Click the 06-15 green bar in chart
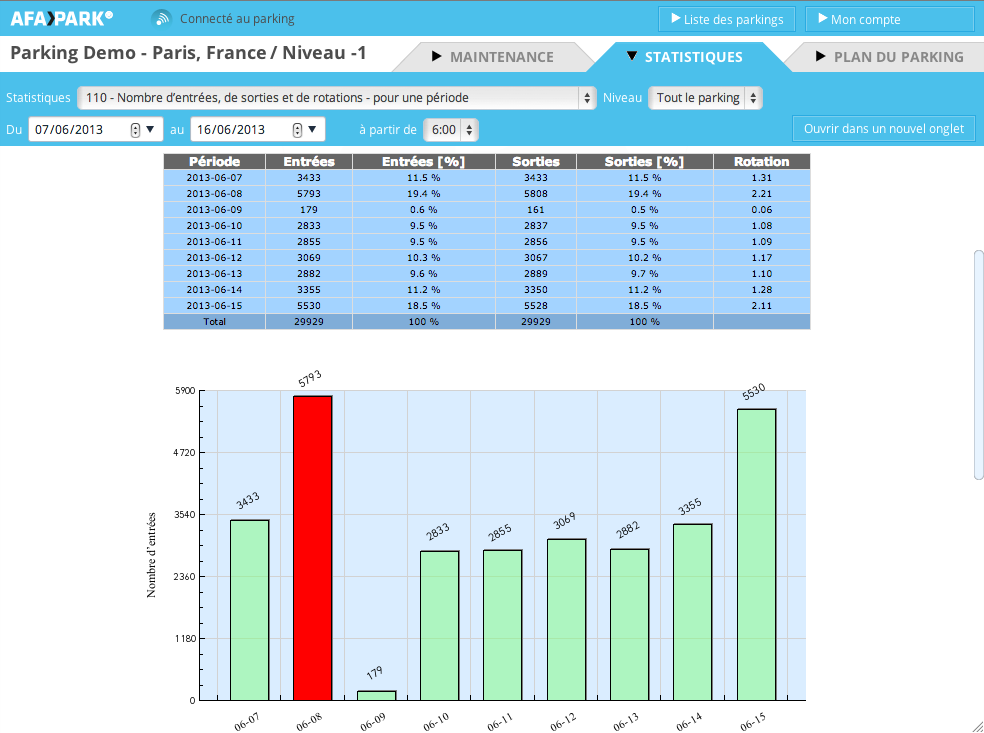The width and height of the screenshot is (984, 733). coord(756,555)
